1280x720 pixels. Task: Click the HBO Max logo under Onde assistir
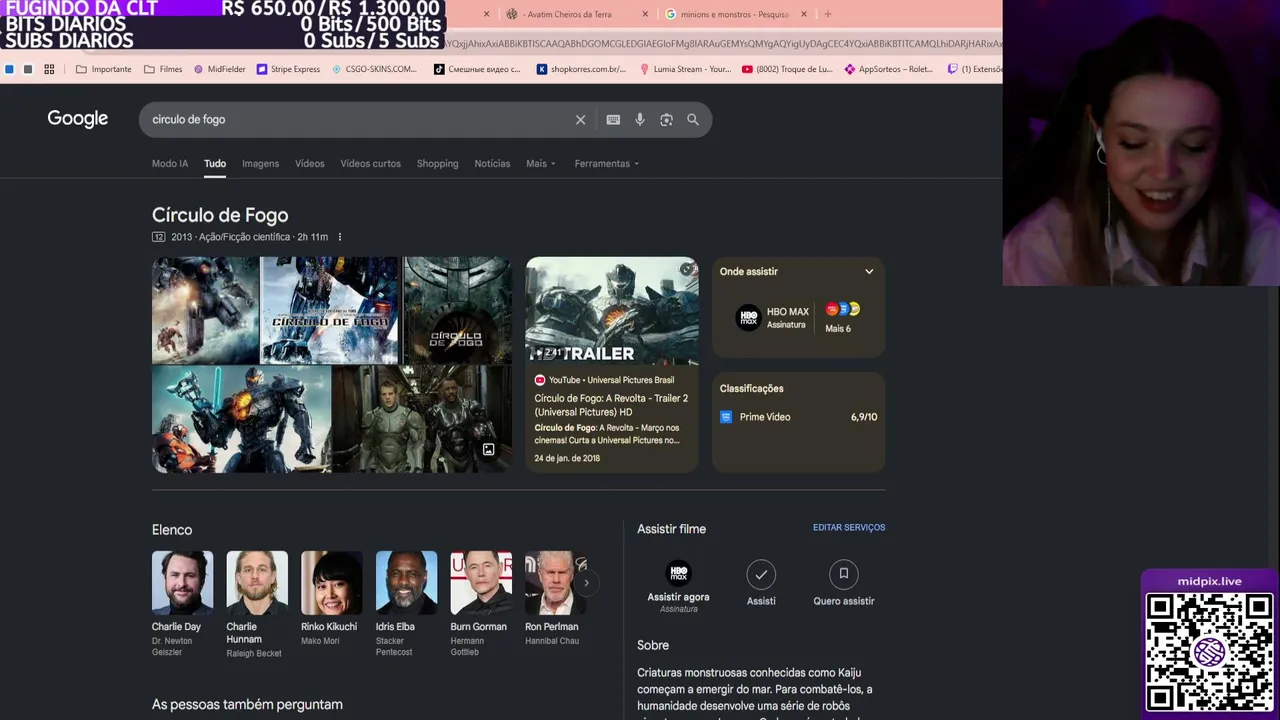click(x=748, y=318)
